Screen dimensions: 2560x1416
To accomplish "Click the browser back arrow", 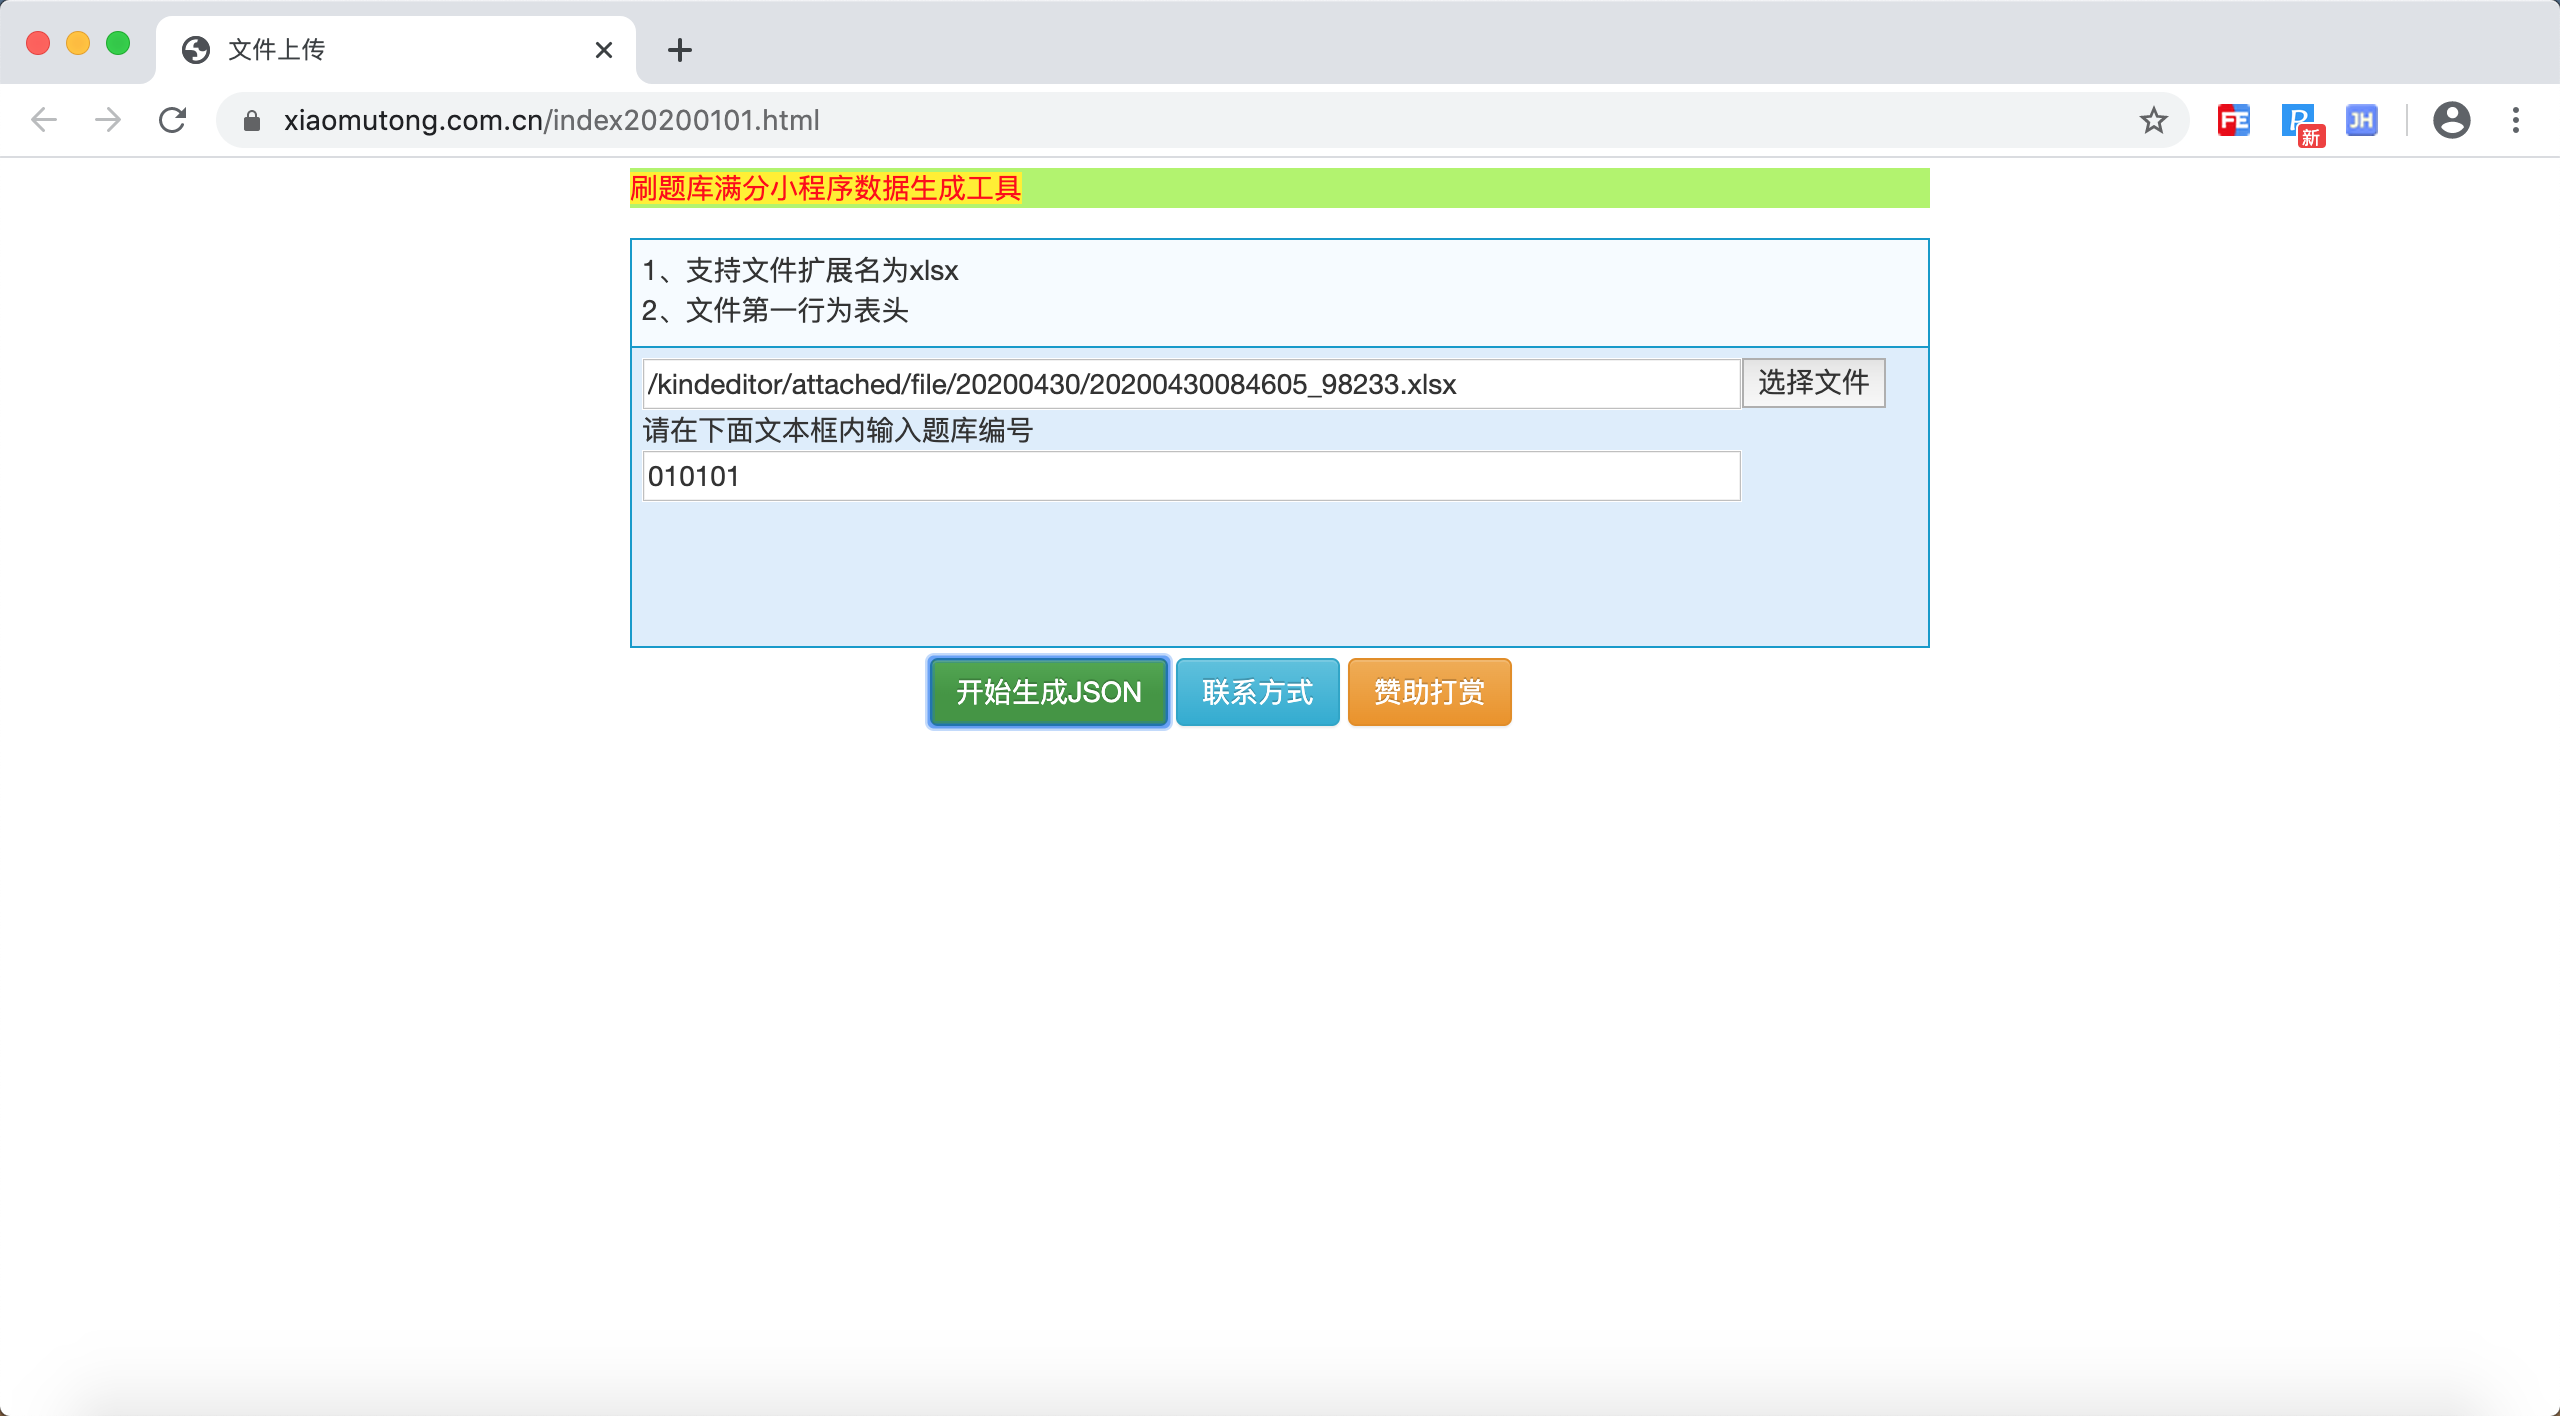I will click(x=44, y=120).
